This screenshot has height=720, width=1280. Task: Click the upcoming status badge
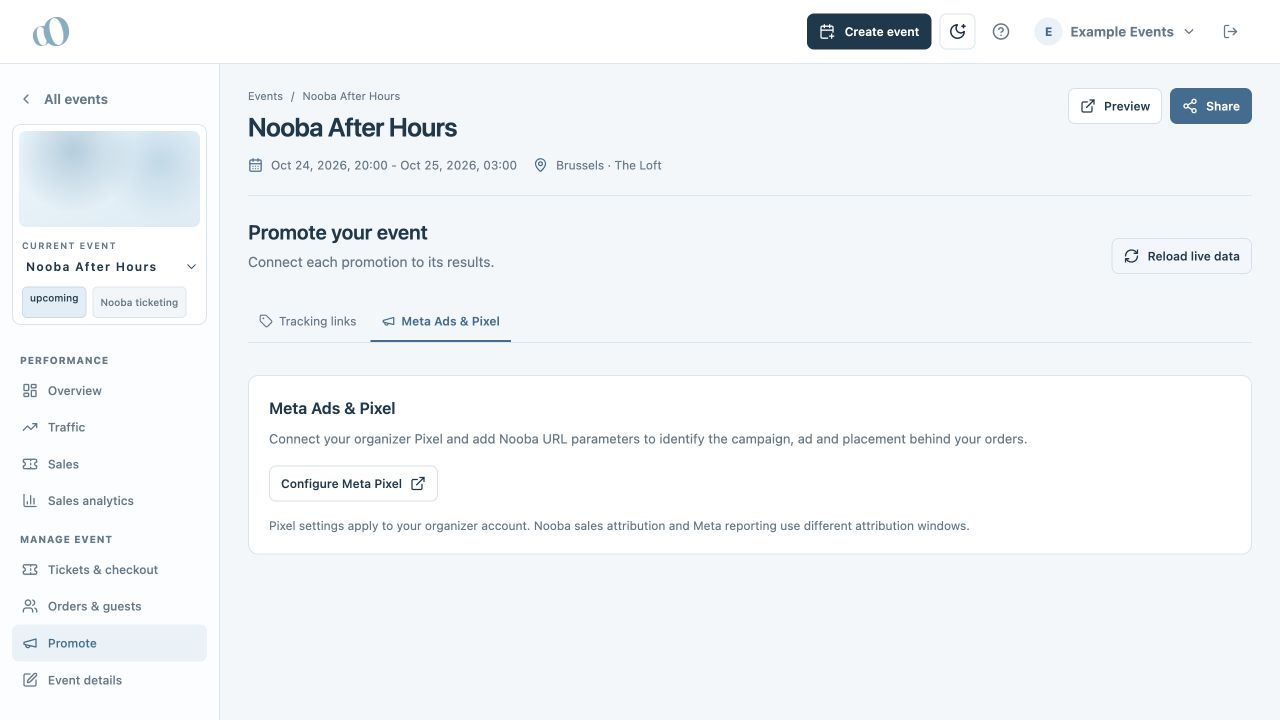click(x=54, y=302)
